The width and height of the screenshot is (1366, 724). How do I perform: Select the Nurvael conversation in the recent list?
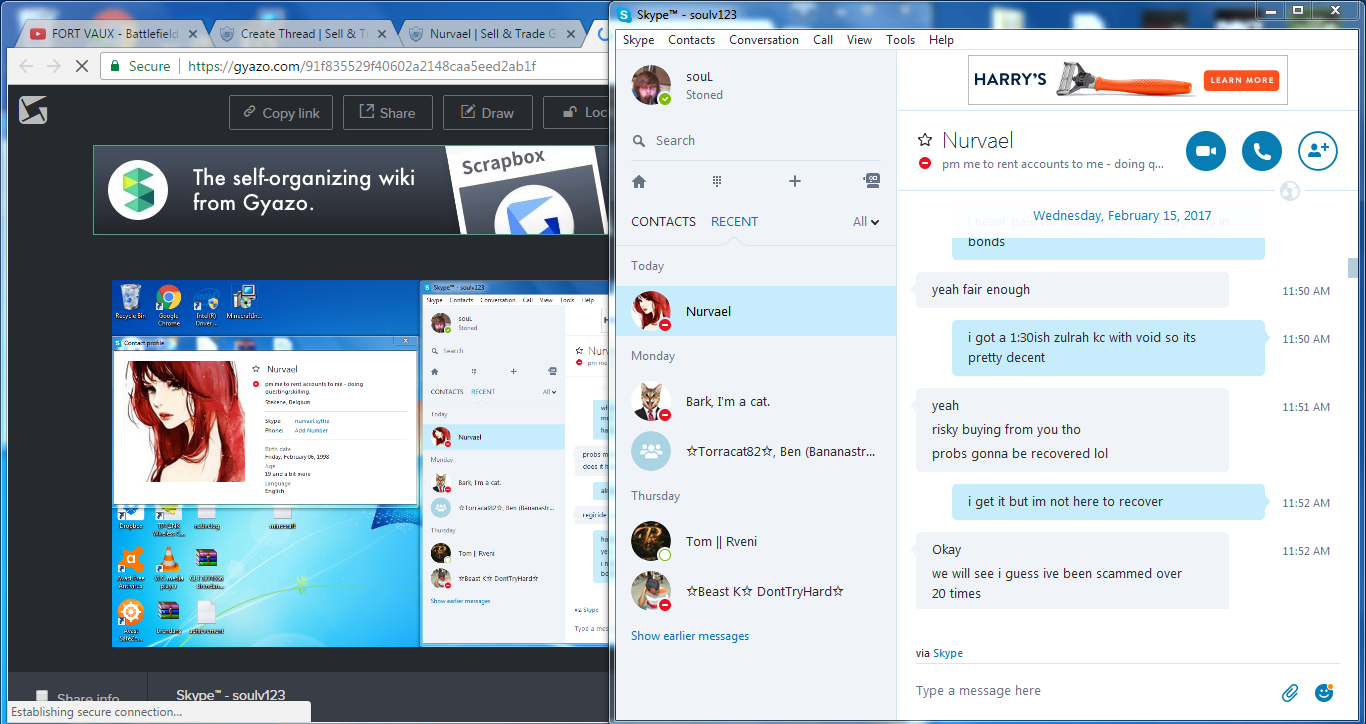756,311
